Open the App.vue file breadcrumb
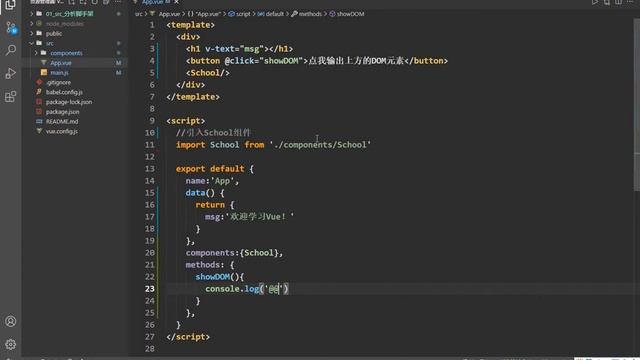Image resolution: width=640 pixels, height=360 pixels. (x=169, y=14)
